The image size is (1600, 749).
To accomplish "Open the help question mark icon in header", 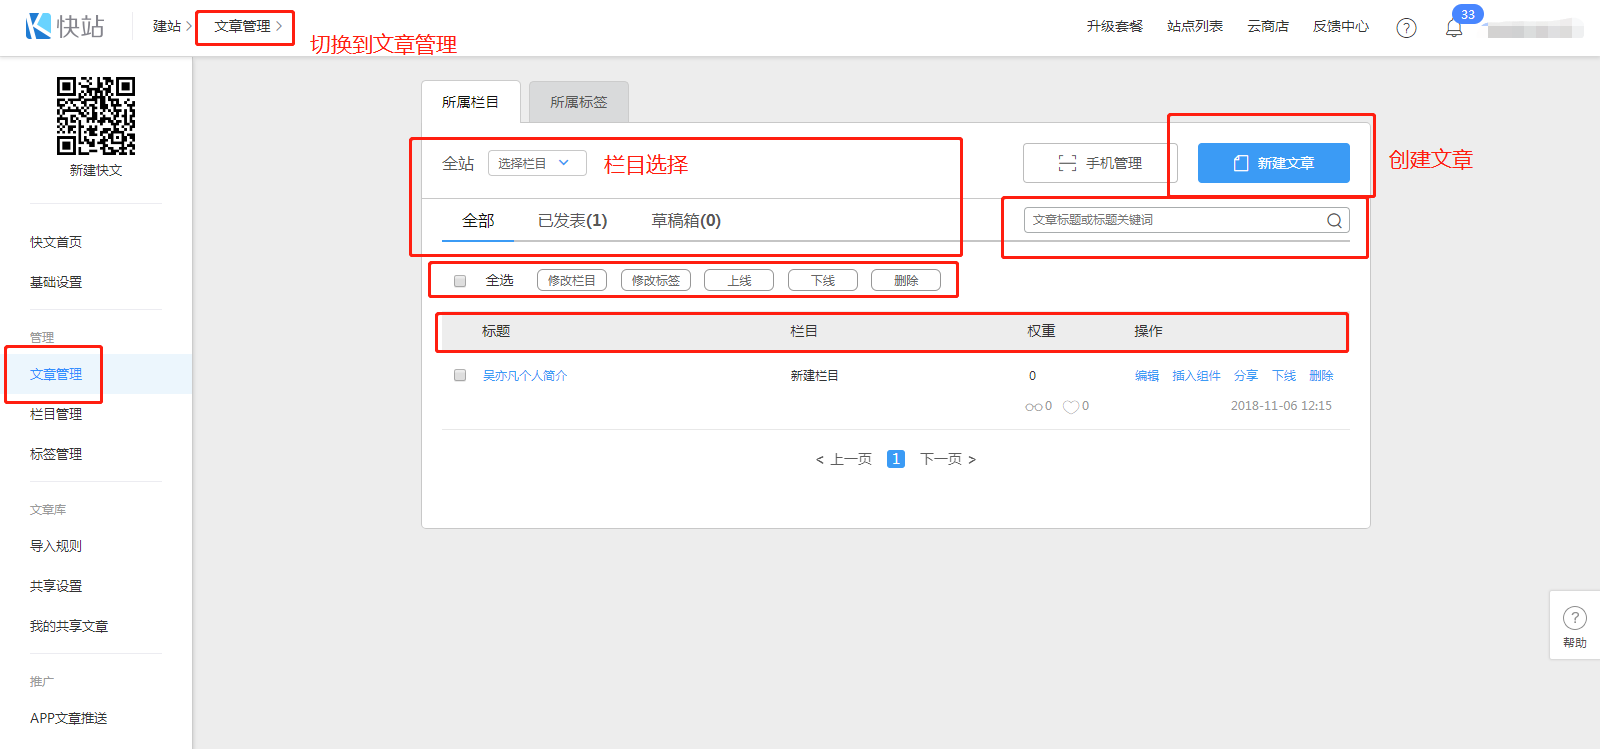I will pos(1406,28).
